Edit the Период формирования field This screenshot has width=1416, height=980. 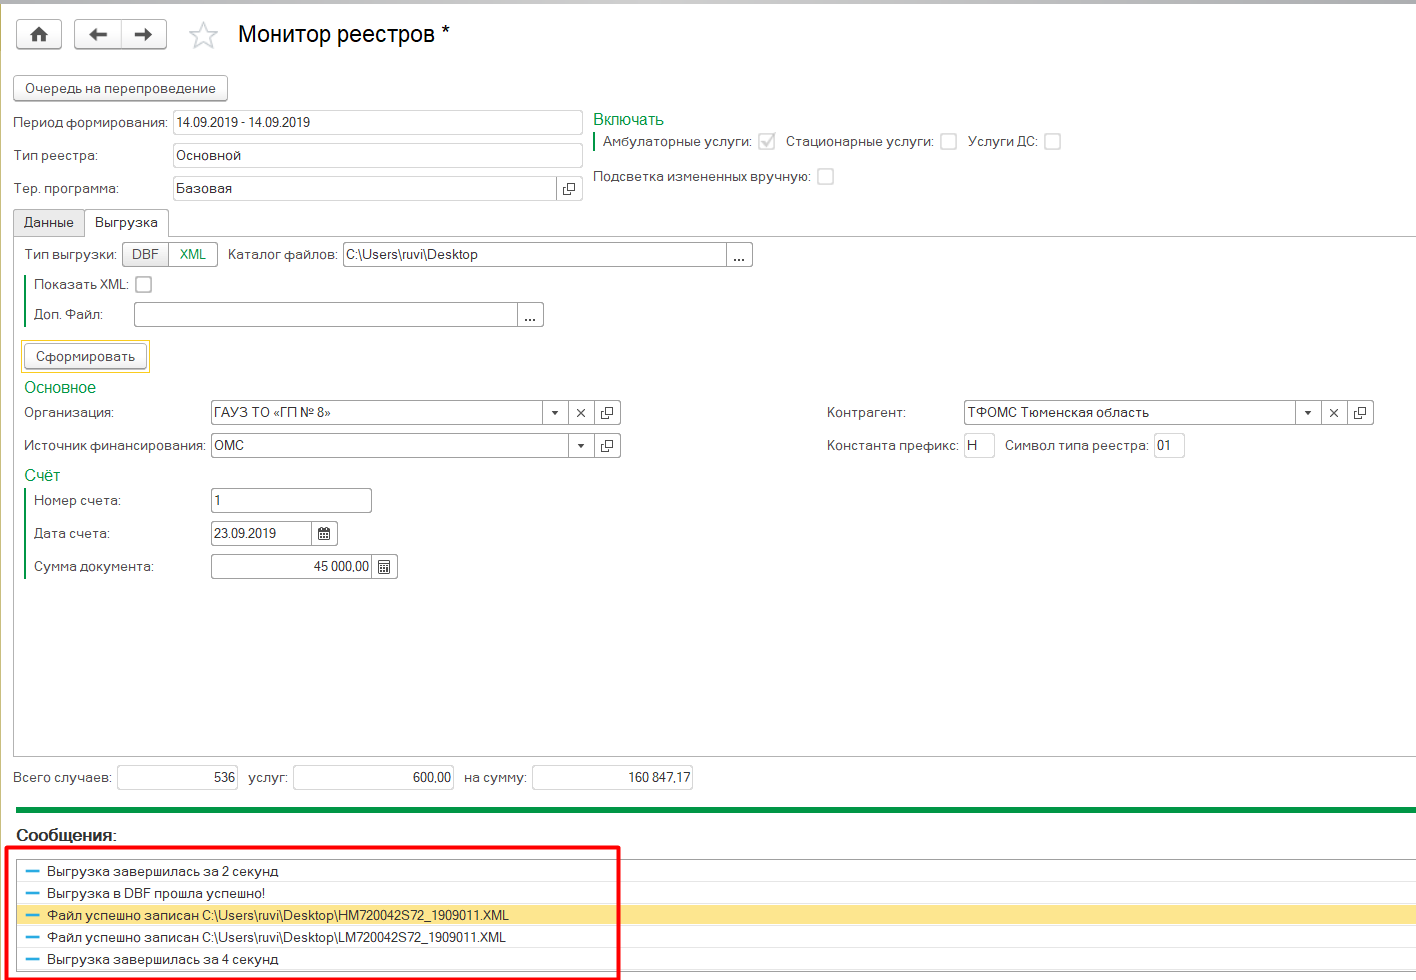(378, 123)
